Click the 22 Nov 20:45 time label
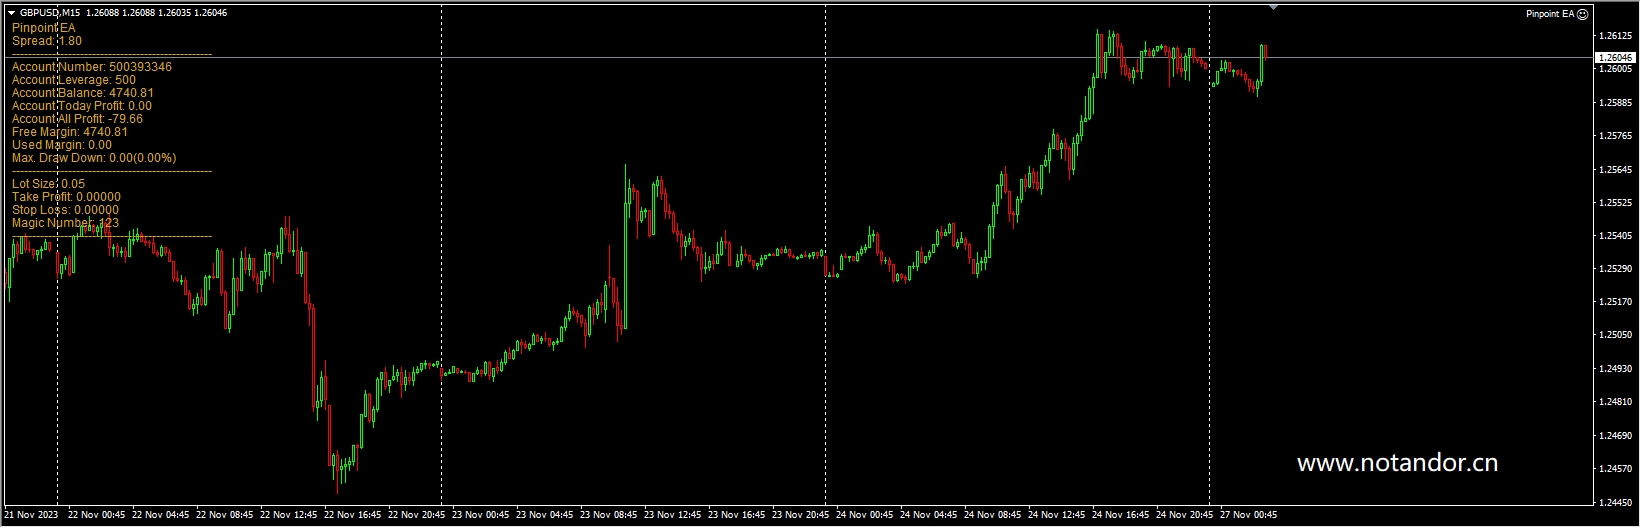 [416, 515]
